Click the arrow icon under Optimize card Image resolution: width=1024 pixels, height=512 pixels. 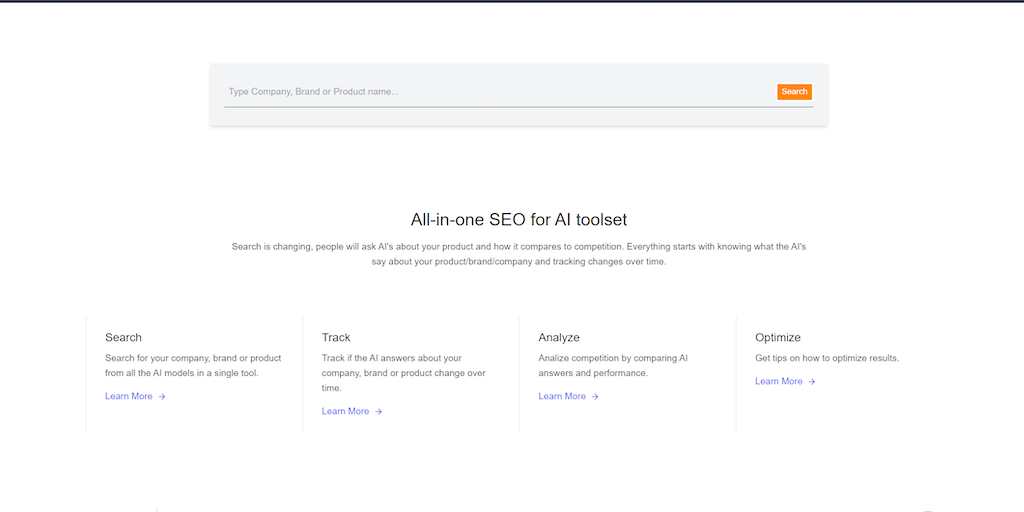coord(812,382)
